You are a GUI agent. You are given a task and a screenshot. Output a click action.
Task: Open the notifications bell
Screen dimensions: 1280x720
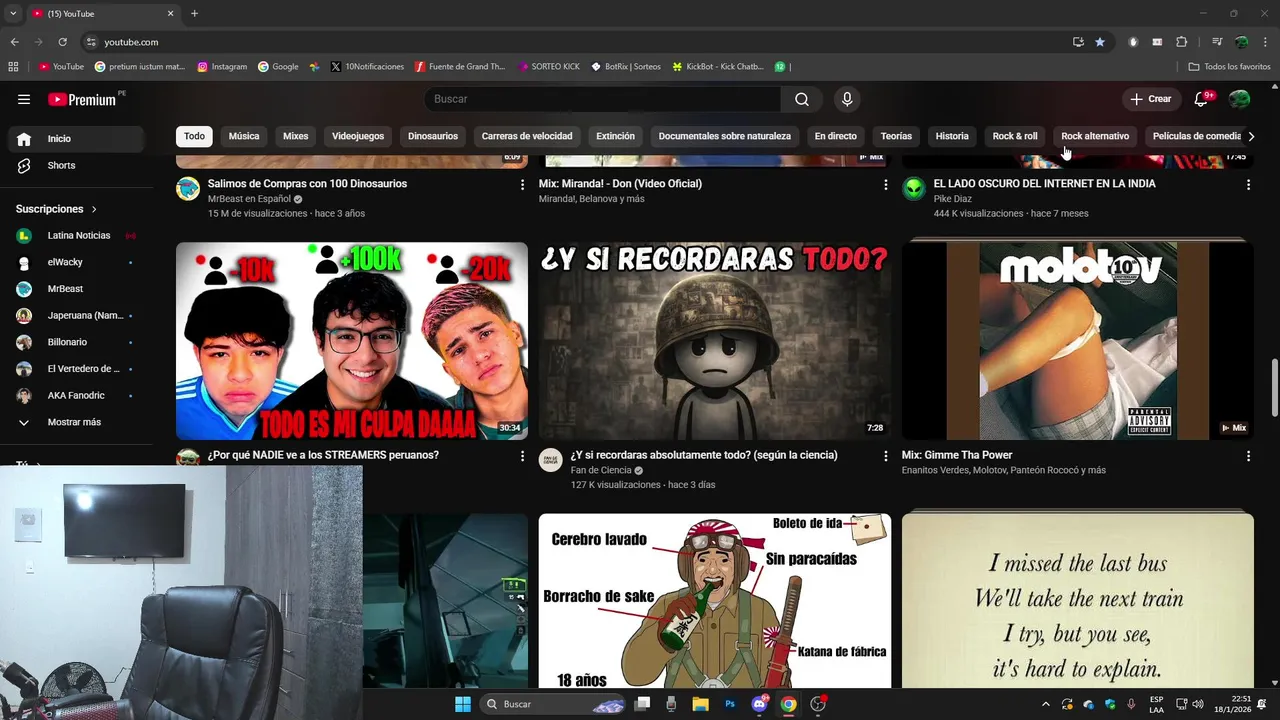tap(1202, 99)
